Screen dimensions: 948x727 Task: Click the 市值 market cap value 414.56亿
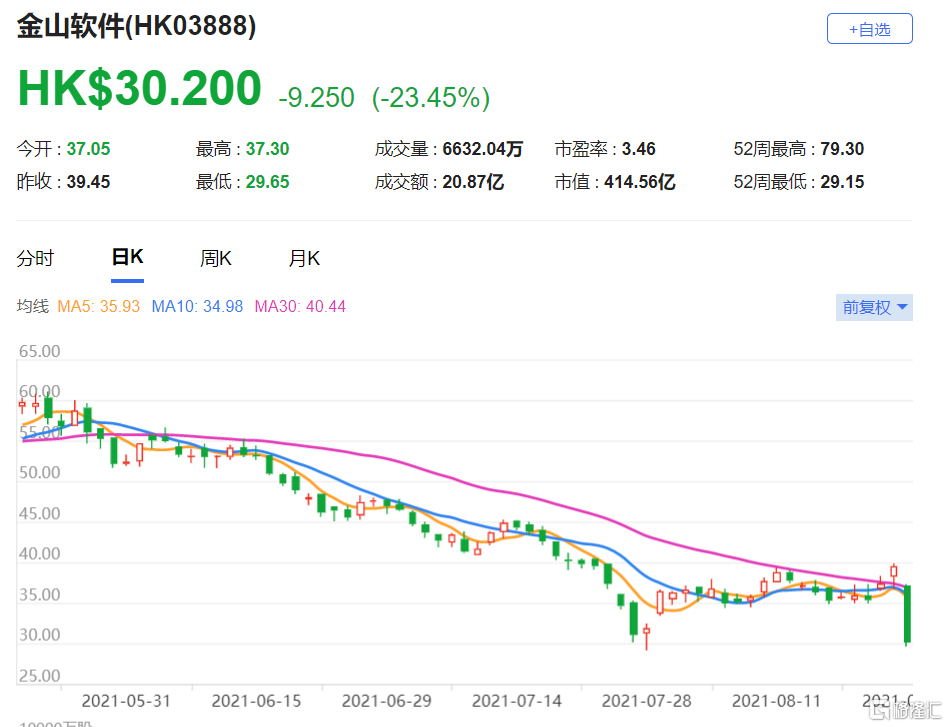click(640, 182)
